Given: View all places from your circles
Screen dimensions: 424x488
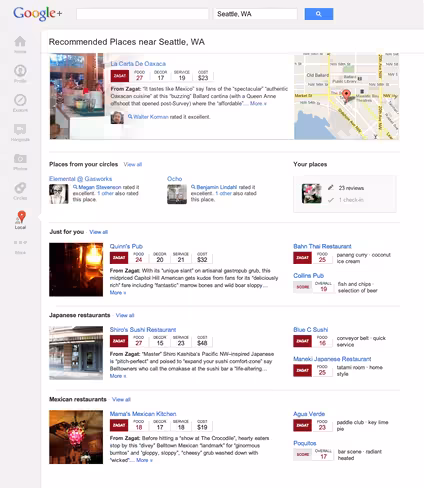Looking at the screenshot, I should [133, 164].
